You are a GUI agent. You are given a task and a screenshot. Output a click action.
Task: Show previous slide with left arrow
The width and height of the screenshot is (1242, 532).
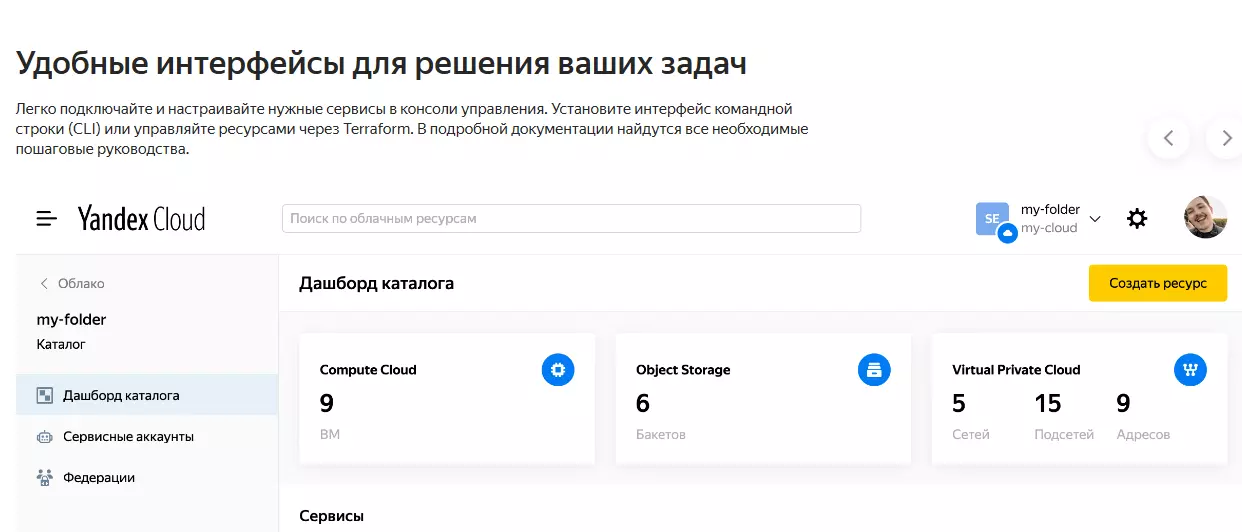[1169, 138]
